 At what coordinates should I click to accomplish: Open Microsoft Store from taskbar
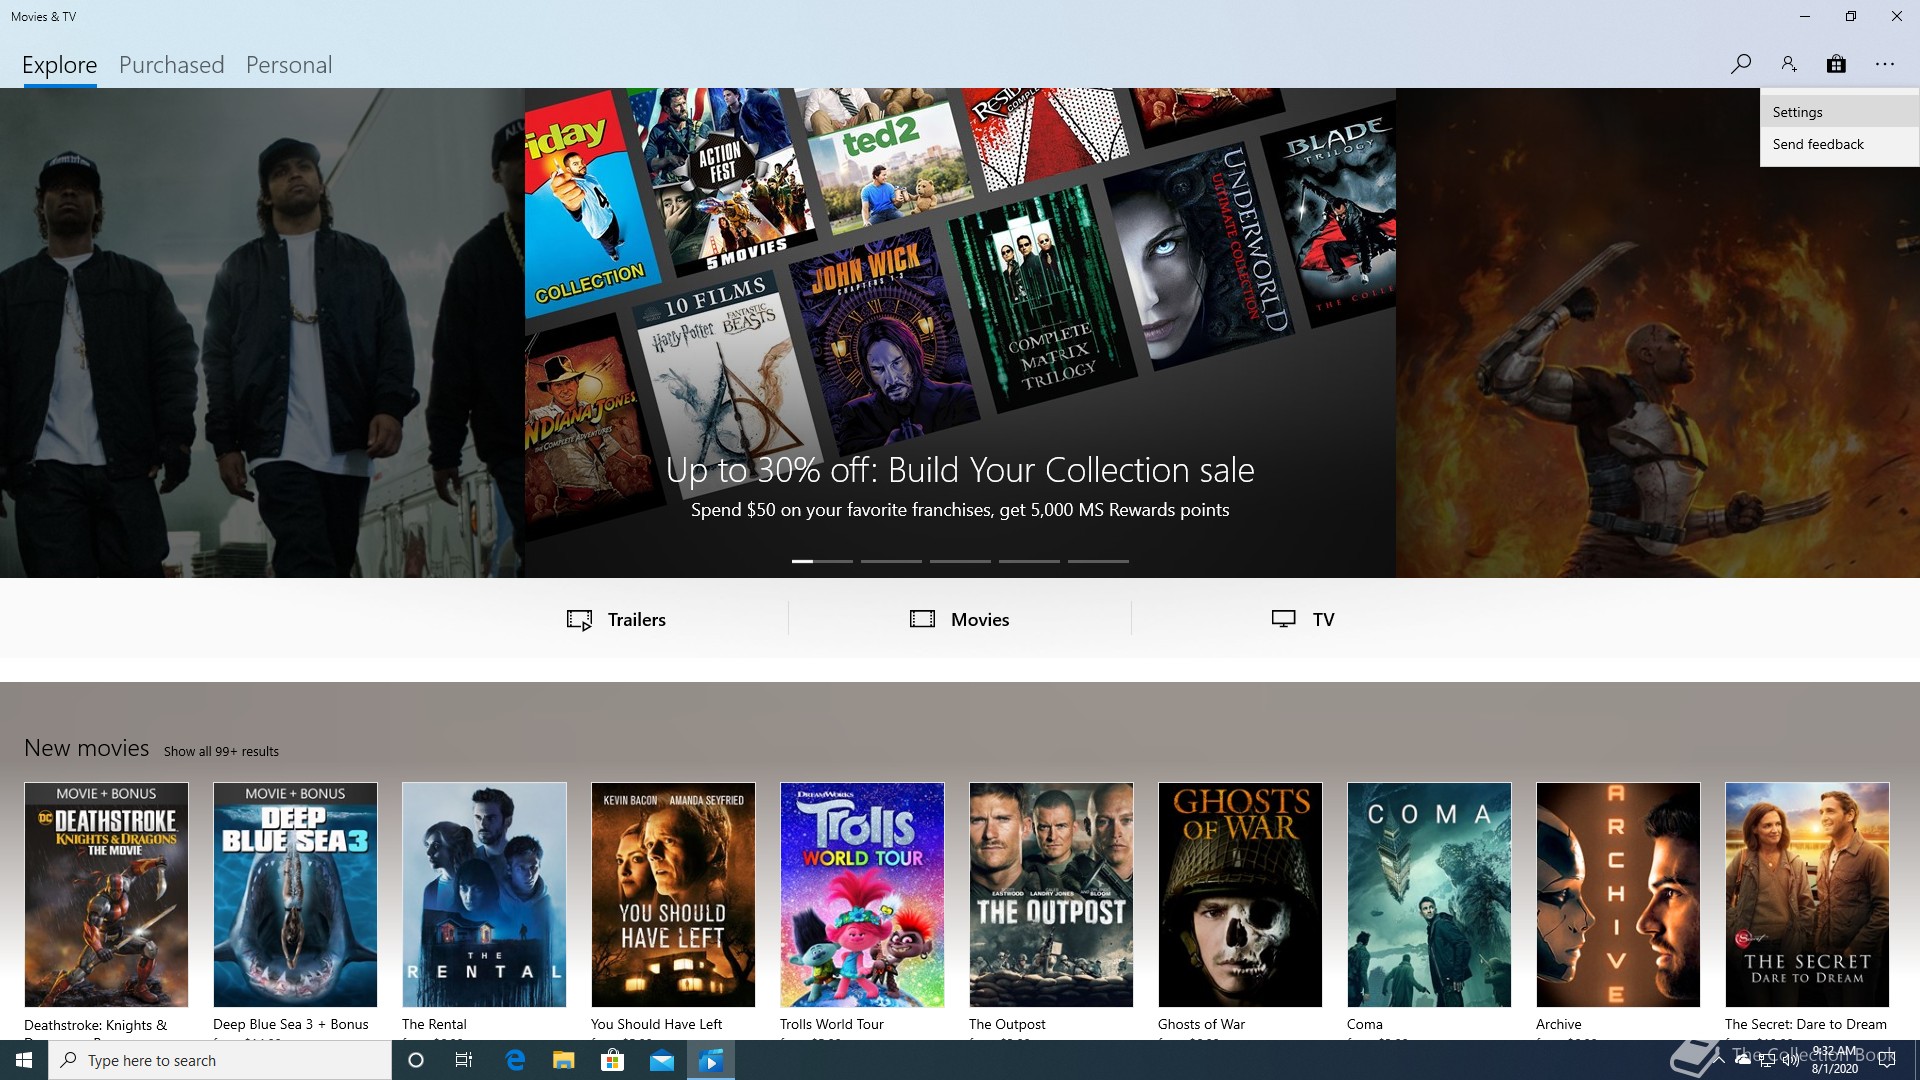612,1060
